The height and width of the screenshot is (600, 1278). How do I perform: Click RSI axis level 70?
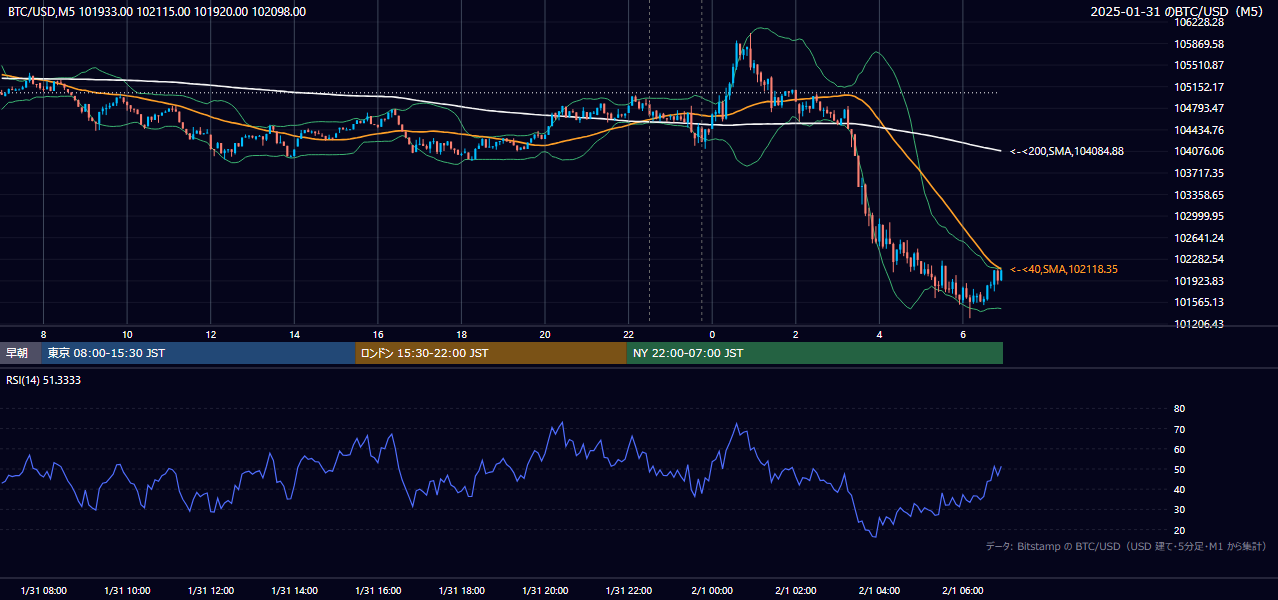[1179, 429]
